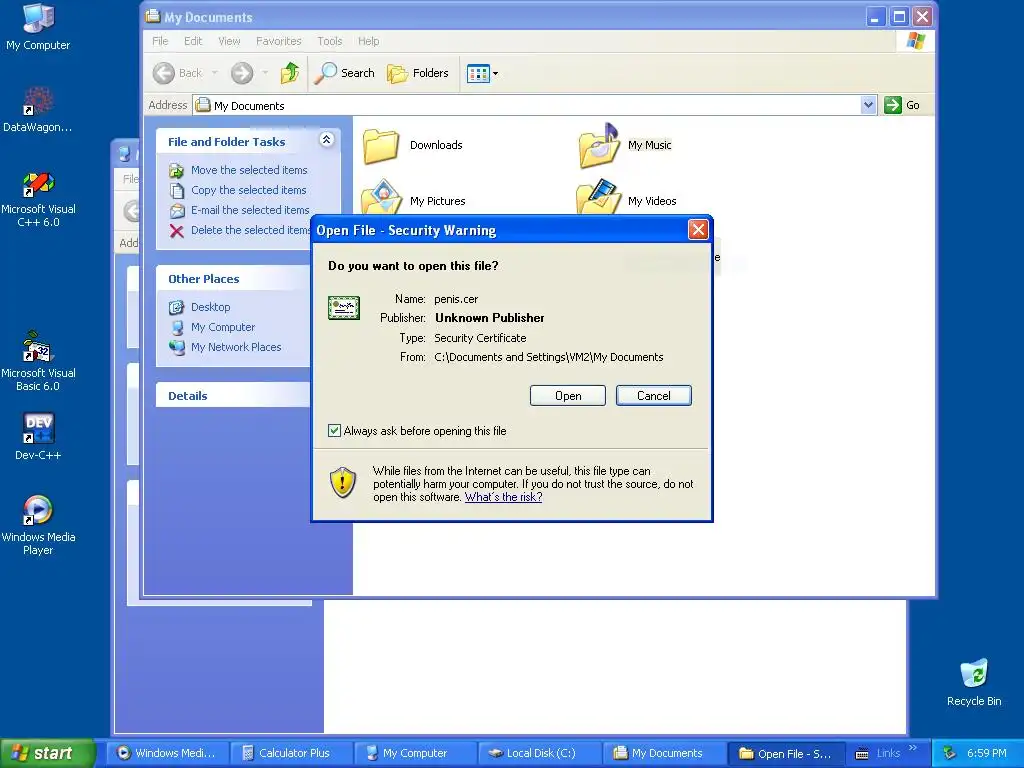Click the Open File taskbar button
The image size is (1024, 768).
tap(787, 753)
